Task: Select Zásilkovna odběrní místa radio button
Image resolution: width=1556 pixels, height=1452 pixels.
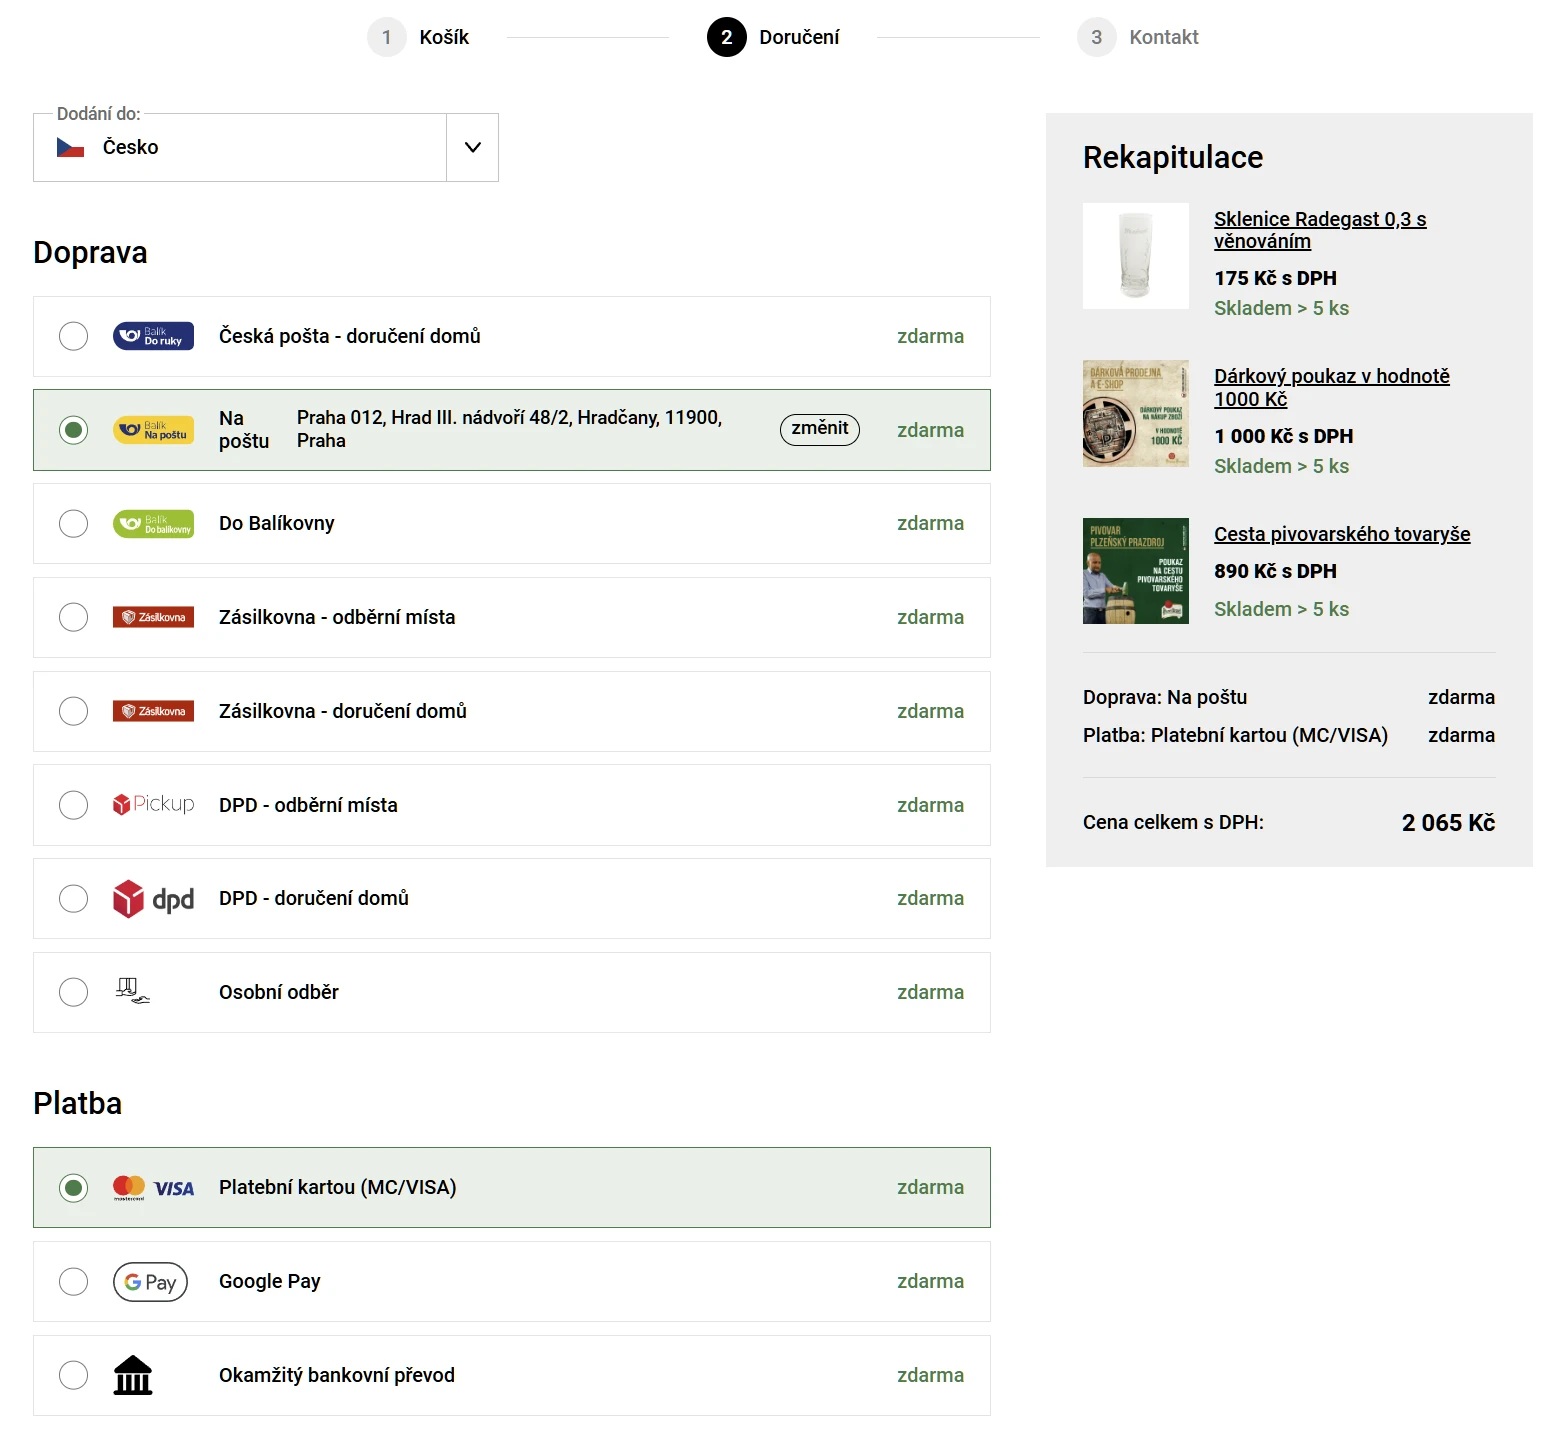Action: pyautogui.click(x=73, y=617)
